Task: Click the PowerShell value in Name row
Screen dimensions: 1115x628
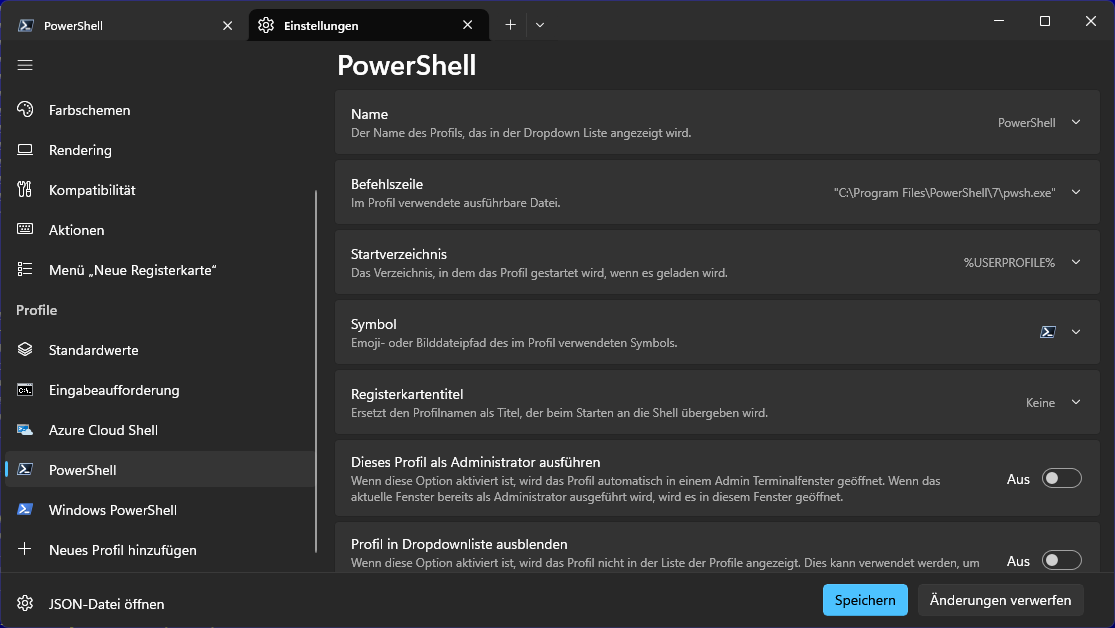Action: click(1026, 122)
